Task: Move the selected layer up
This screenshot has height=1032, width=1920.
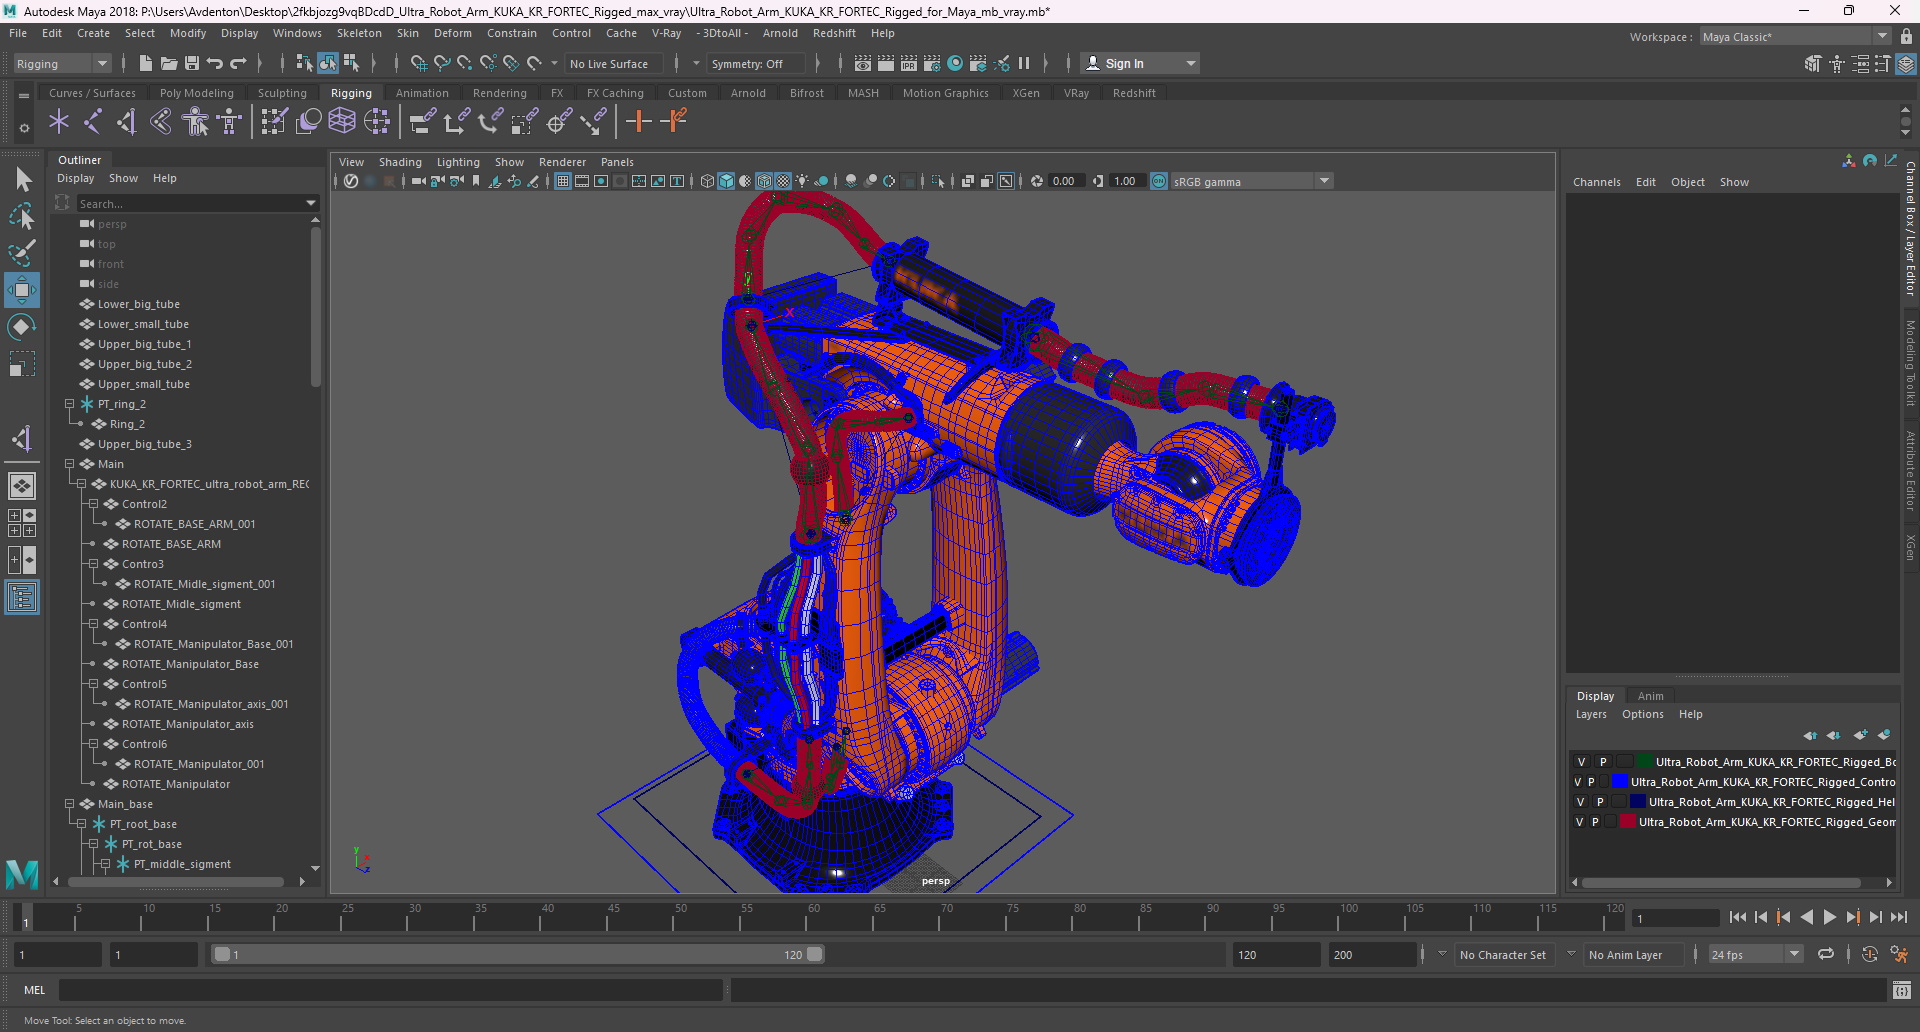Action: pyautogui.click(x=1810, y=735)
